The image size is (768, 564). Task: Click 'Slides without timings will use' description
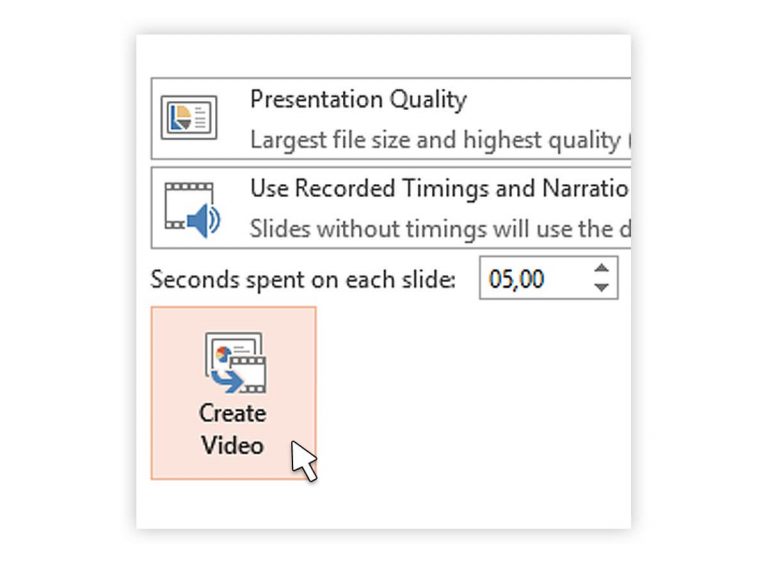(x=438, y=229)
